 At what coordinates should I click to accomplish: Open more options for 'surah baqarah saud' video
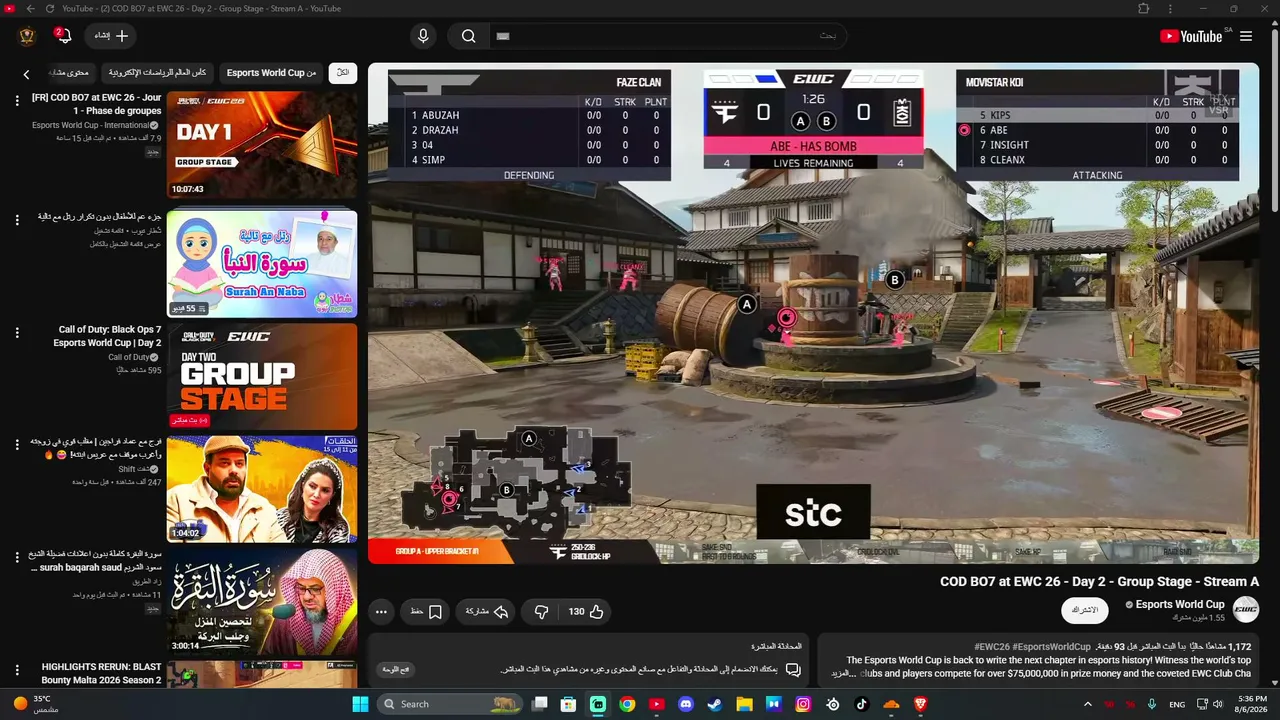[16, 556]
